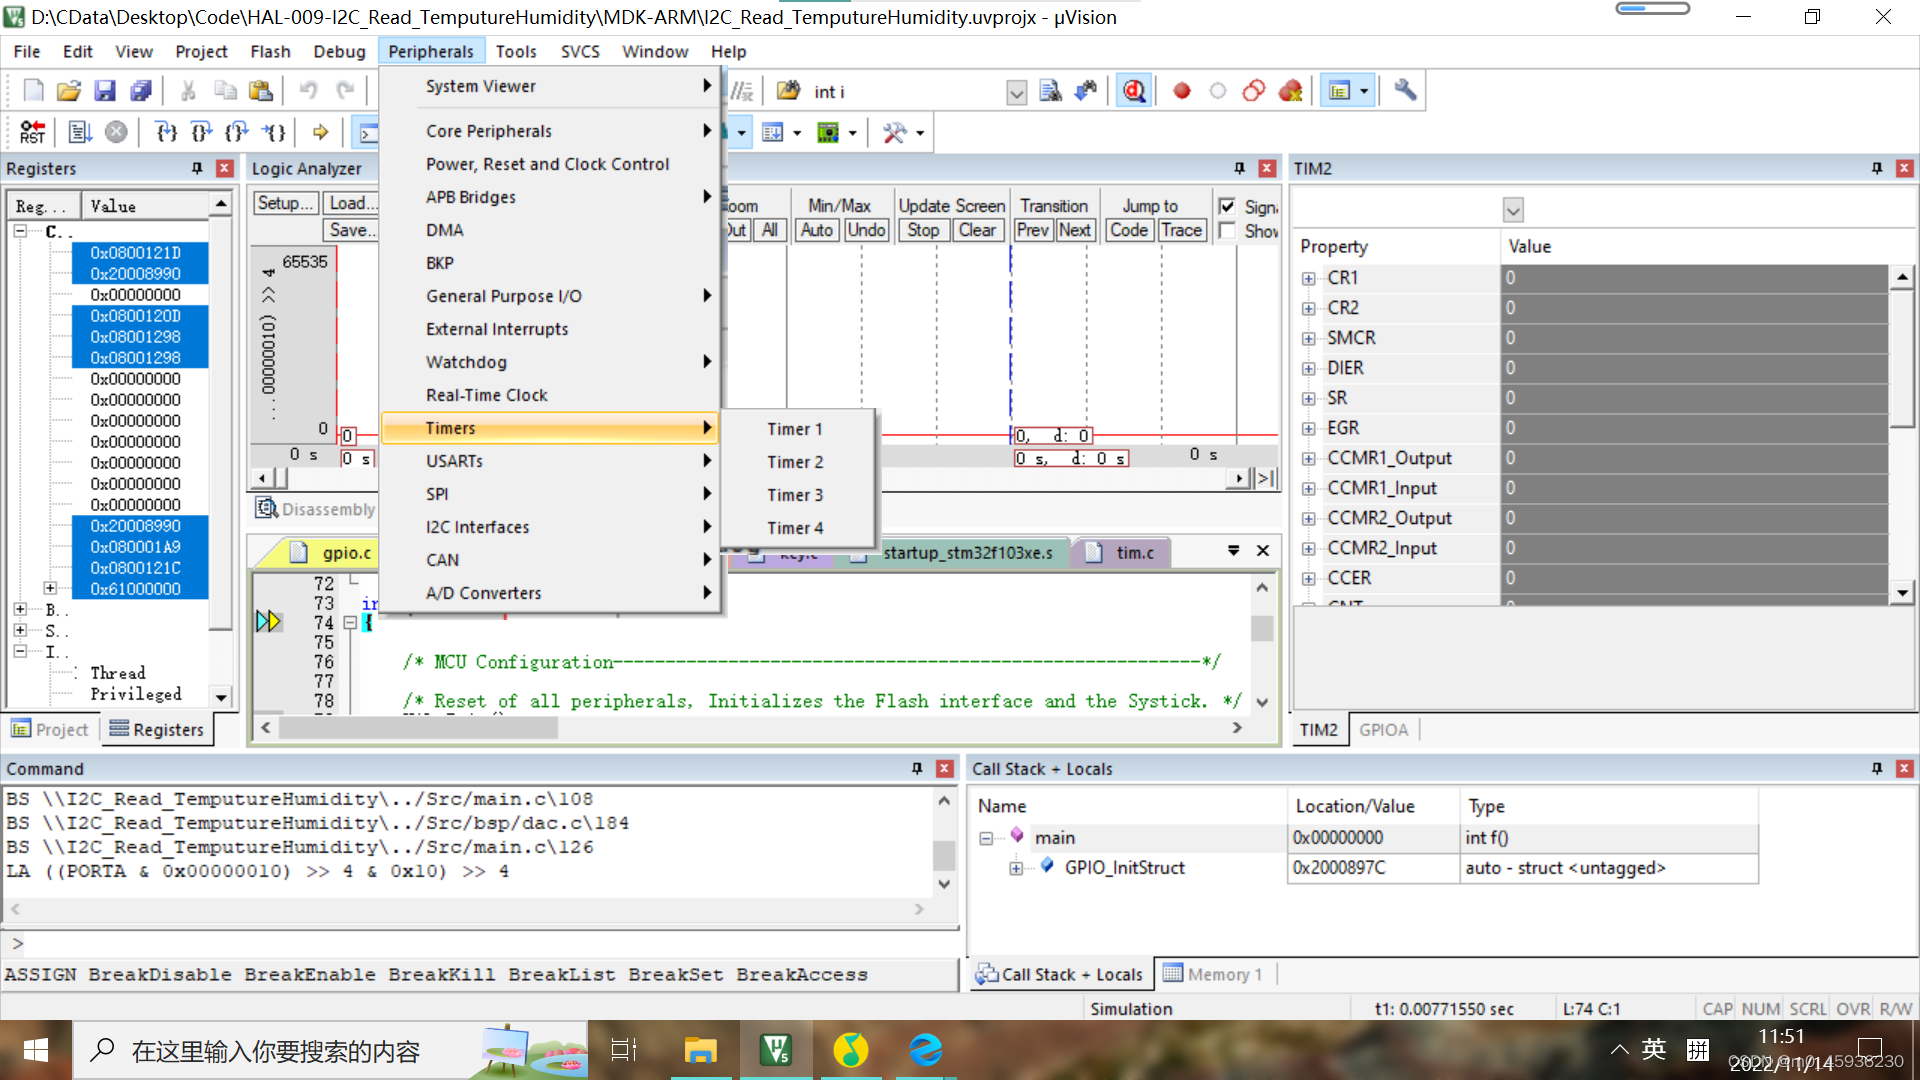
Task: Select Timer 3 from the submenu
Action: pyautogui.click(x=795, y=495)
